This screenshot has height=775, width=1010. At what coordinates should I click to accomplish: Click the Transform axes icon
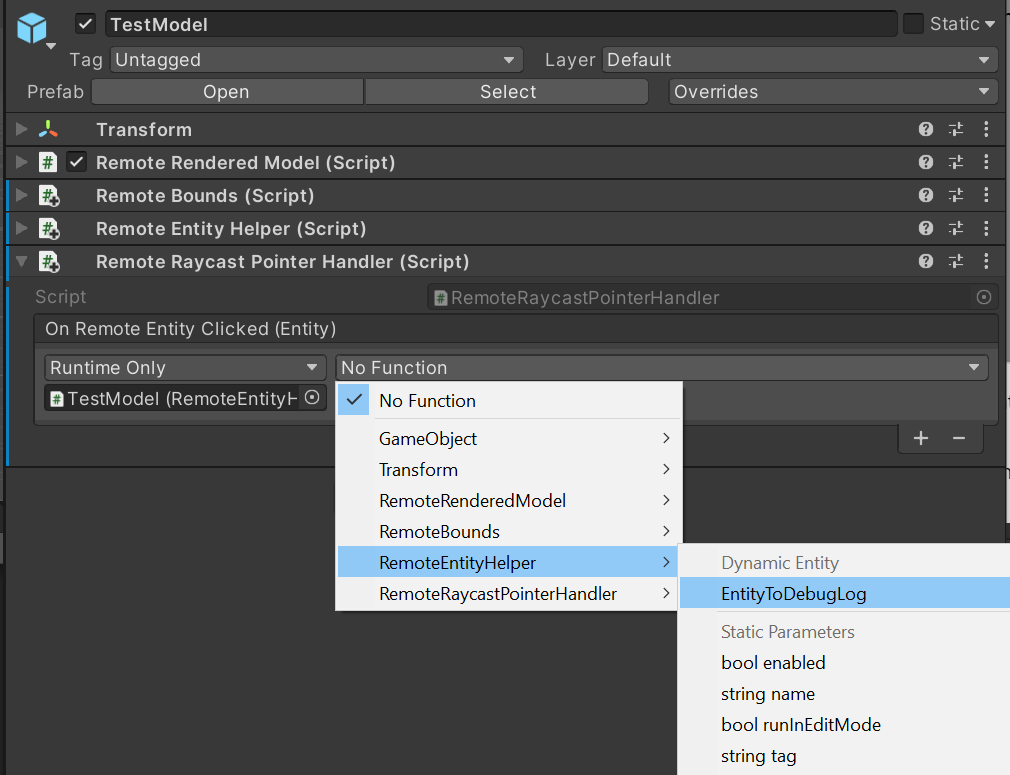click(x=48, y=129)
